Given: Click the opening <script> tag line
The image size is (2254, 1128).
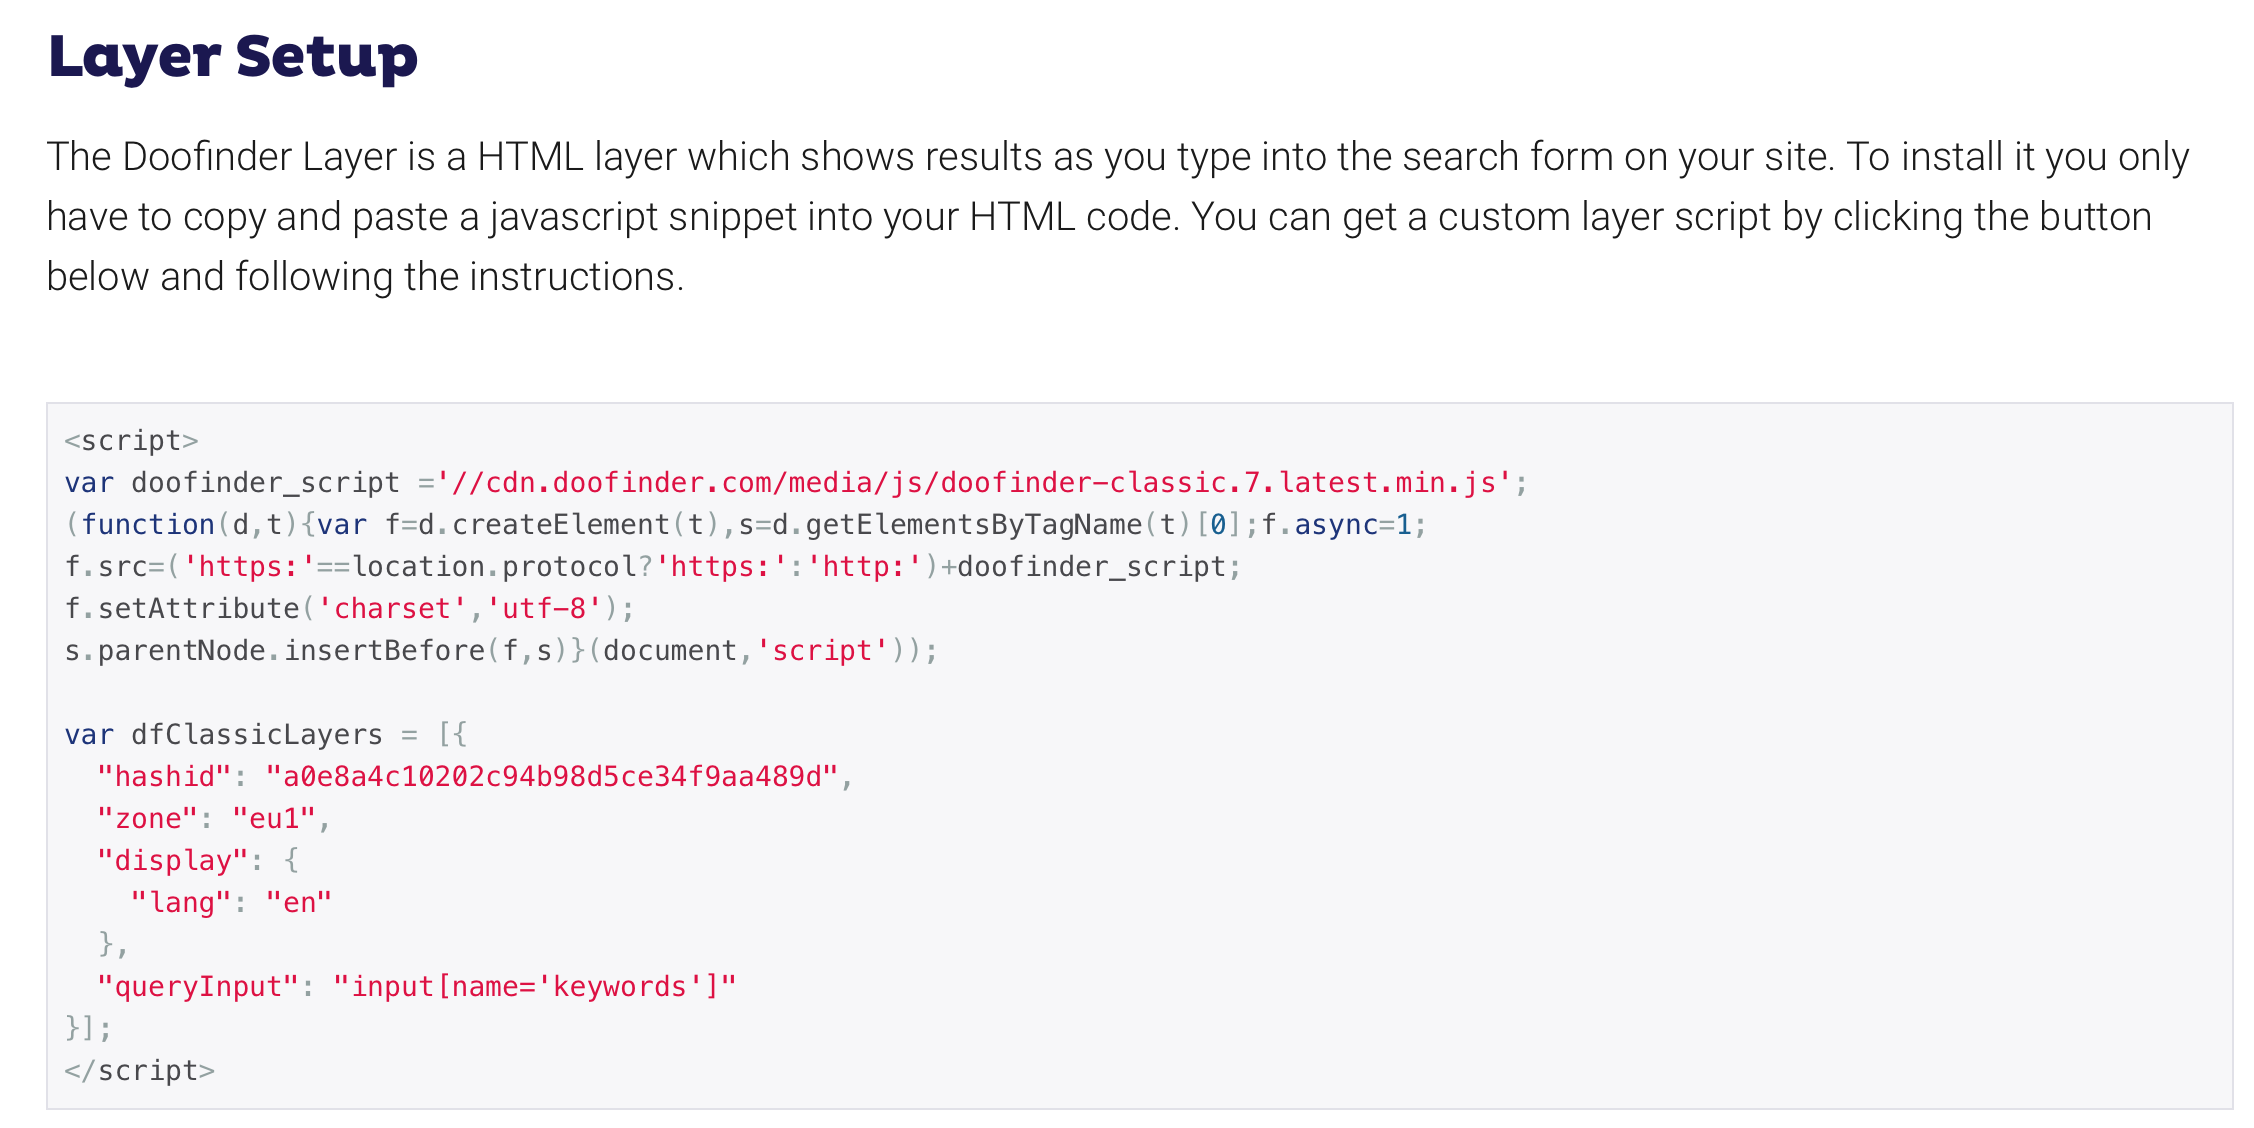Looking at the screenshot, I should pos(131,441).
